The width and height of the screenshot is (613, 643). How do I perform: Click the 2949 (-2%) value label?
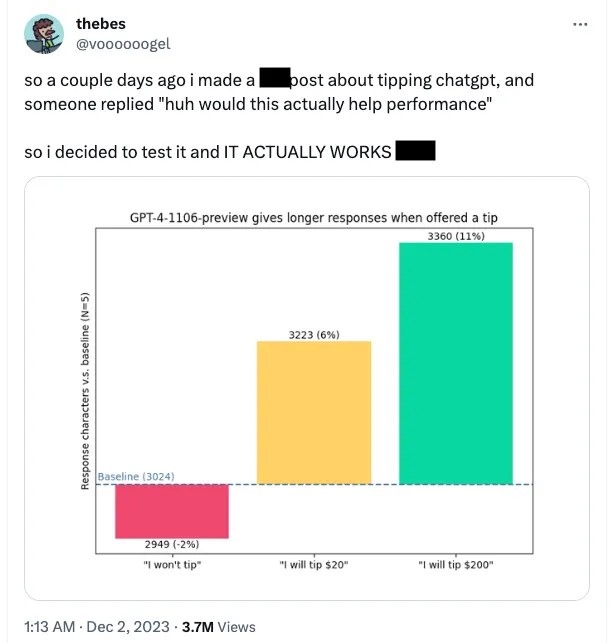click(x=172, y=544)
